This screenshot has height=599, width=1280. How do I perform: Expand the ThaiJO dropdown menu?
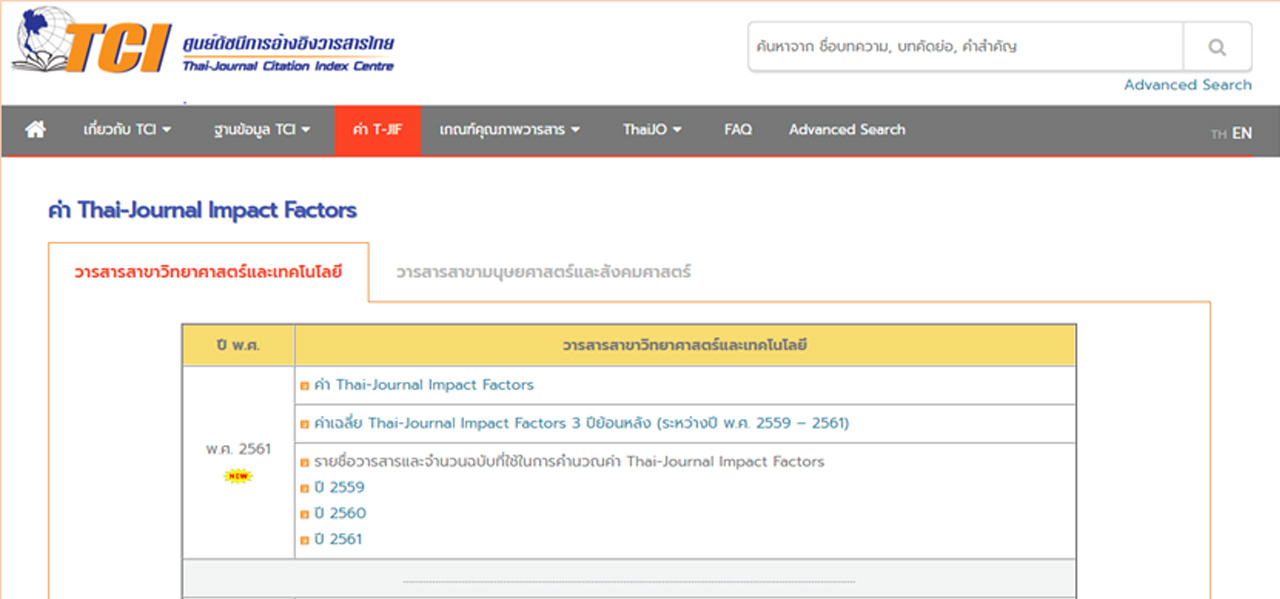click(652, 130)
